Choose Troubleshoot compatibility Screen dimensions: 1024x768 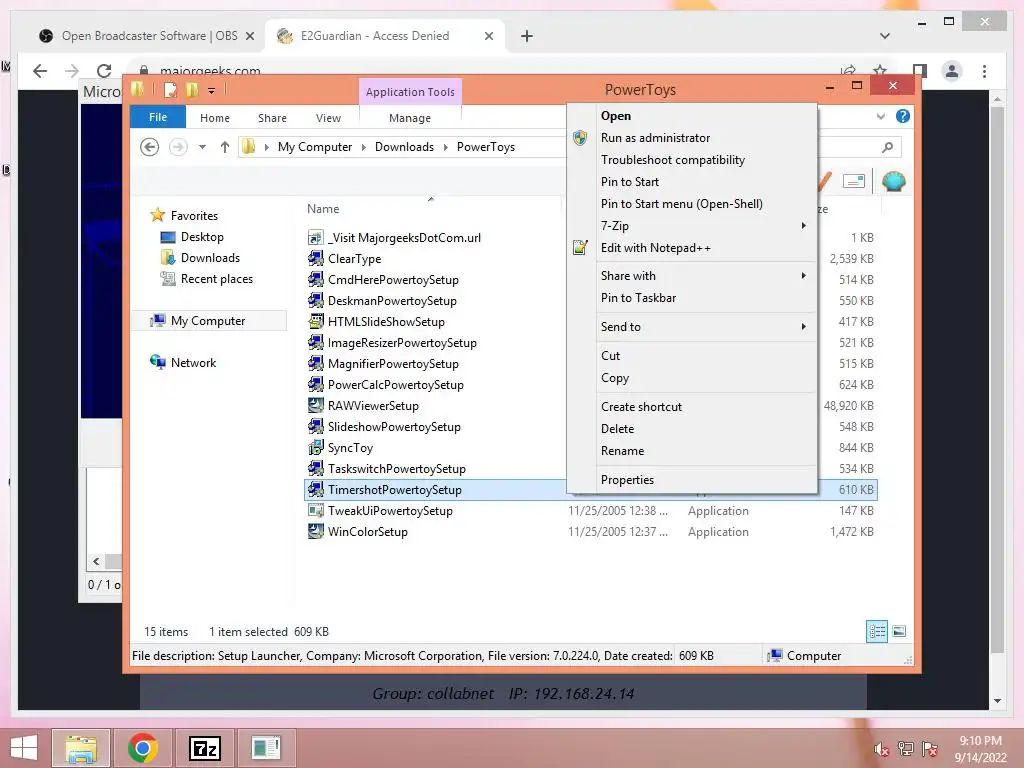pos(692,160)
